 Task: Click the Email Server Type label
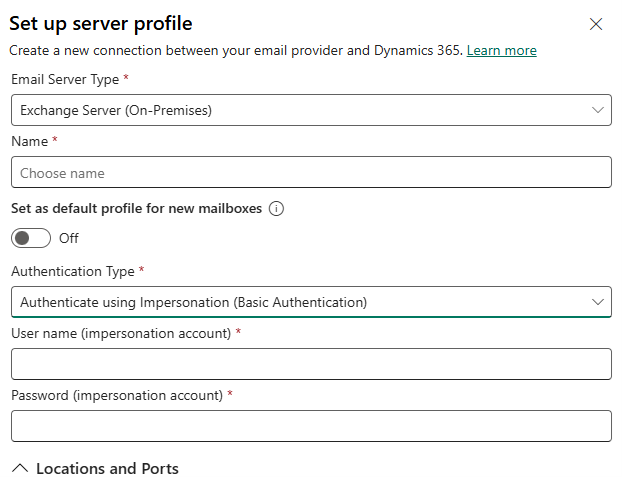click(x=64, y=79)
